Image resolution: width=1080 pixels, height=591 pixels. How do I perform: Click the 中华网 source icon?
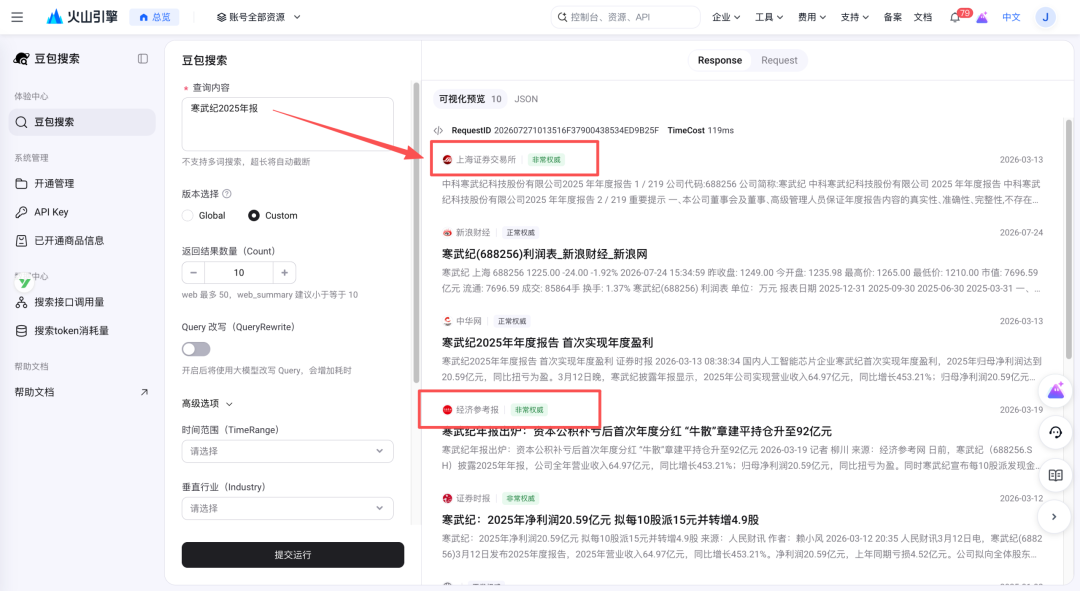tap(447, 321)
